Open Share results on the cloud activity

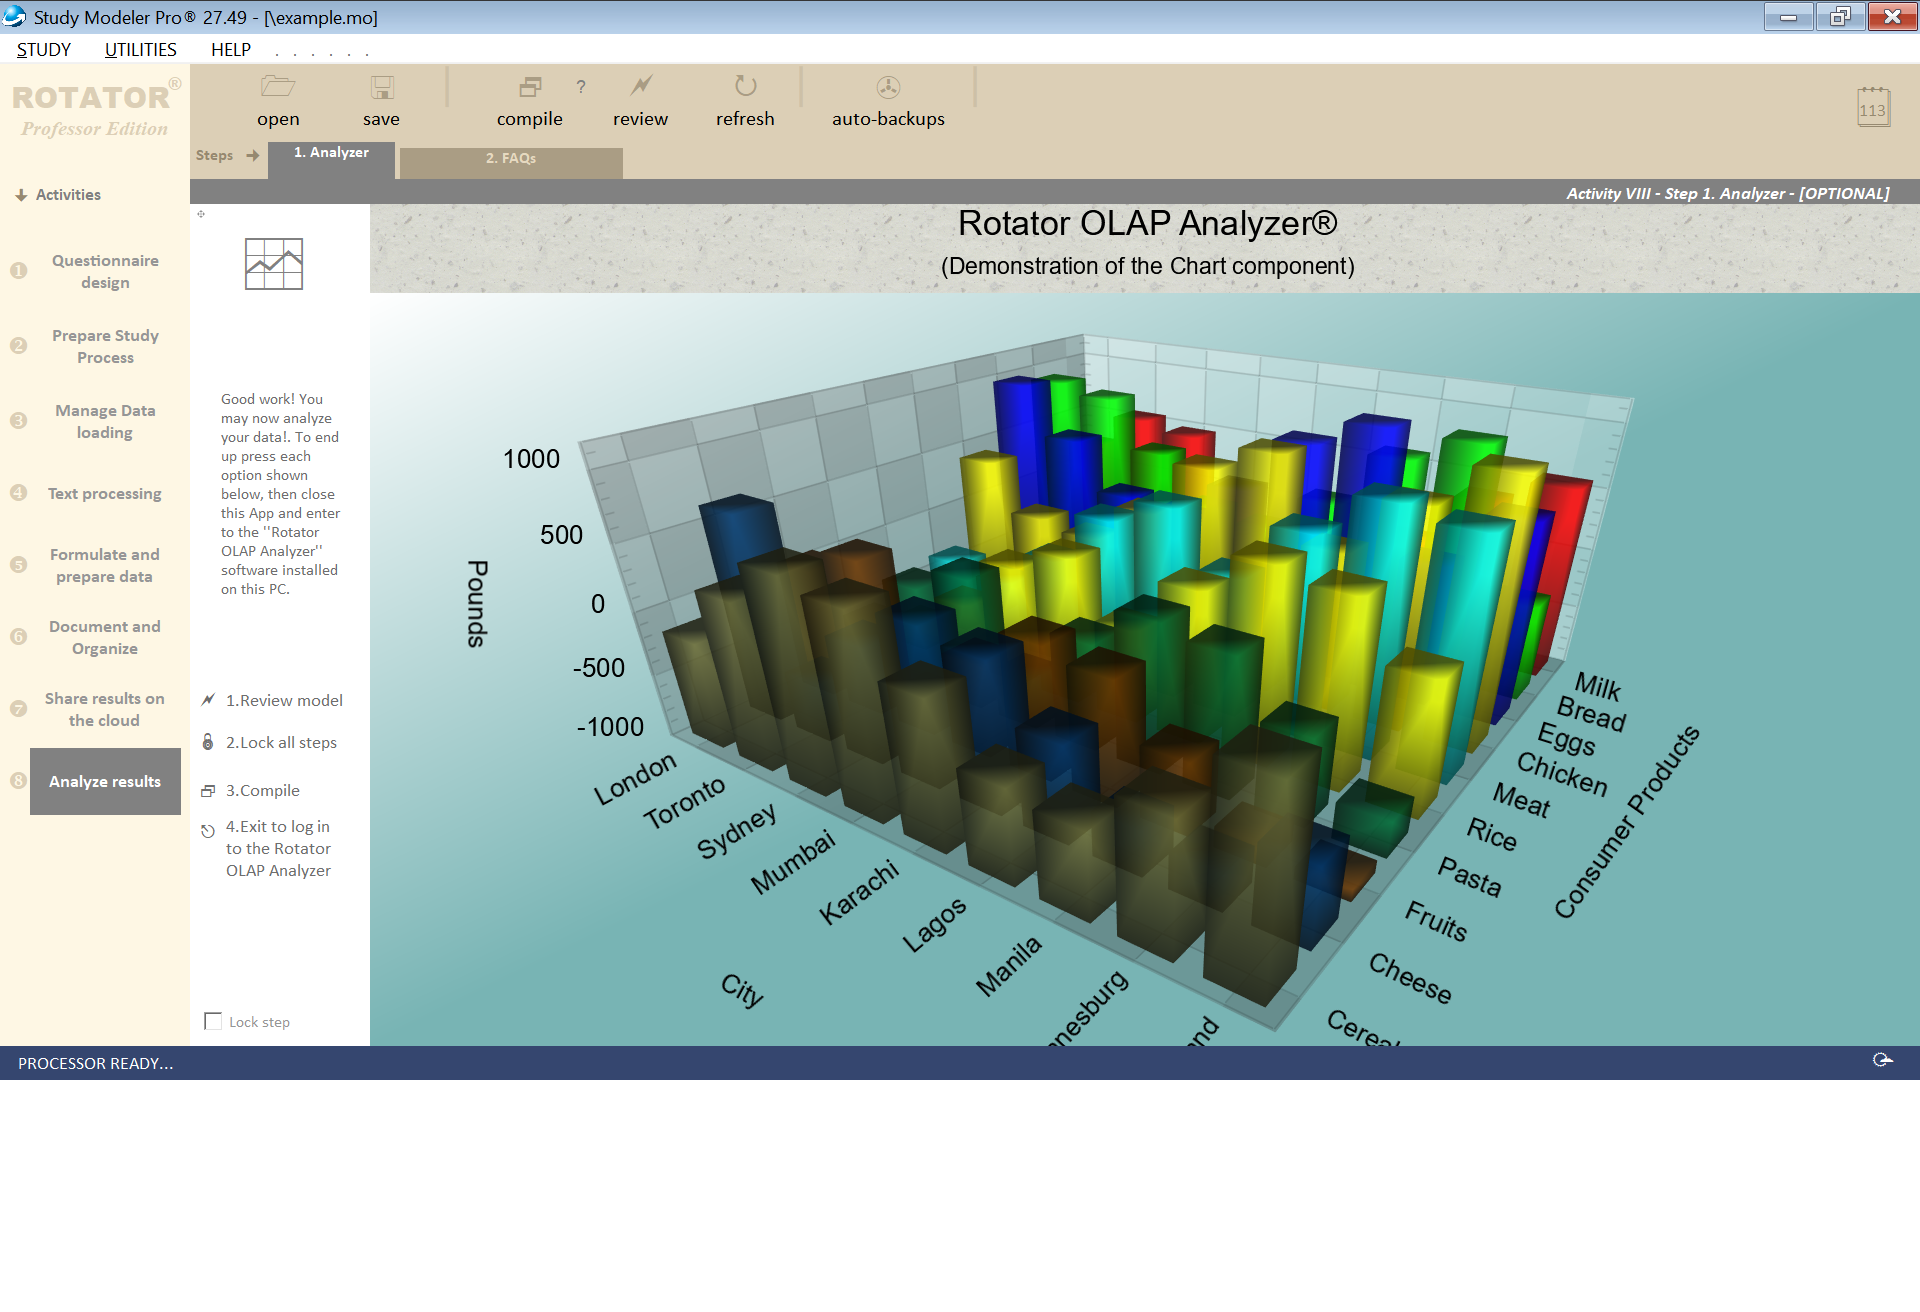tap(105, 709)
